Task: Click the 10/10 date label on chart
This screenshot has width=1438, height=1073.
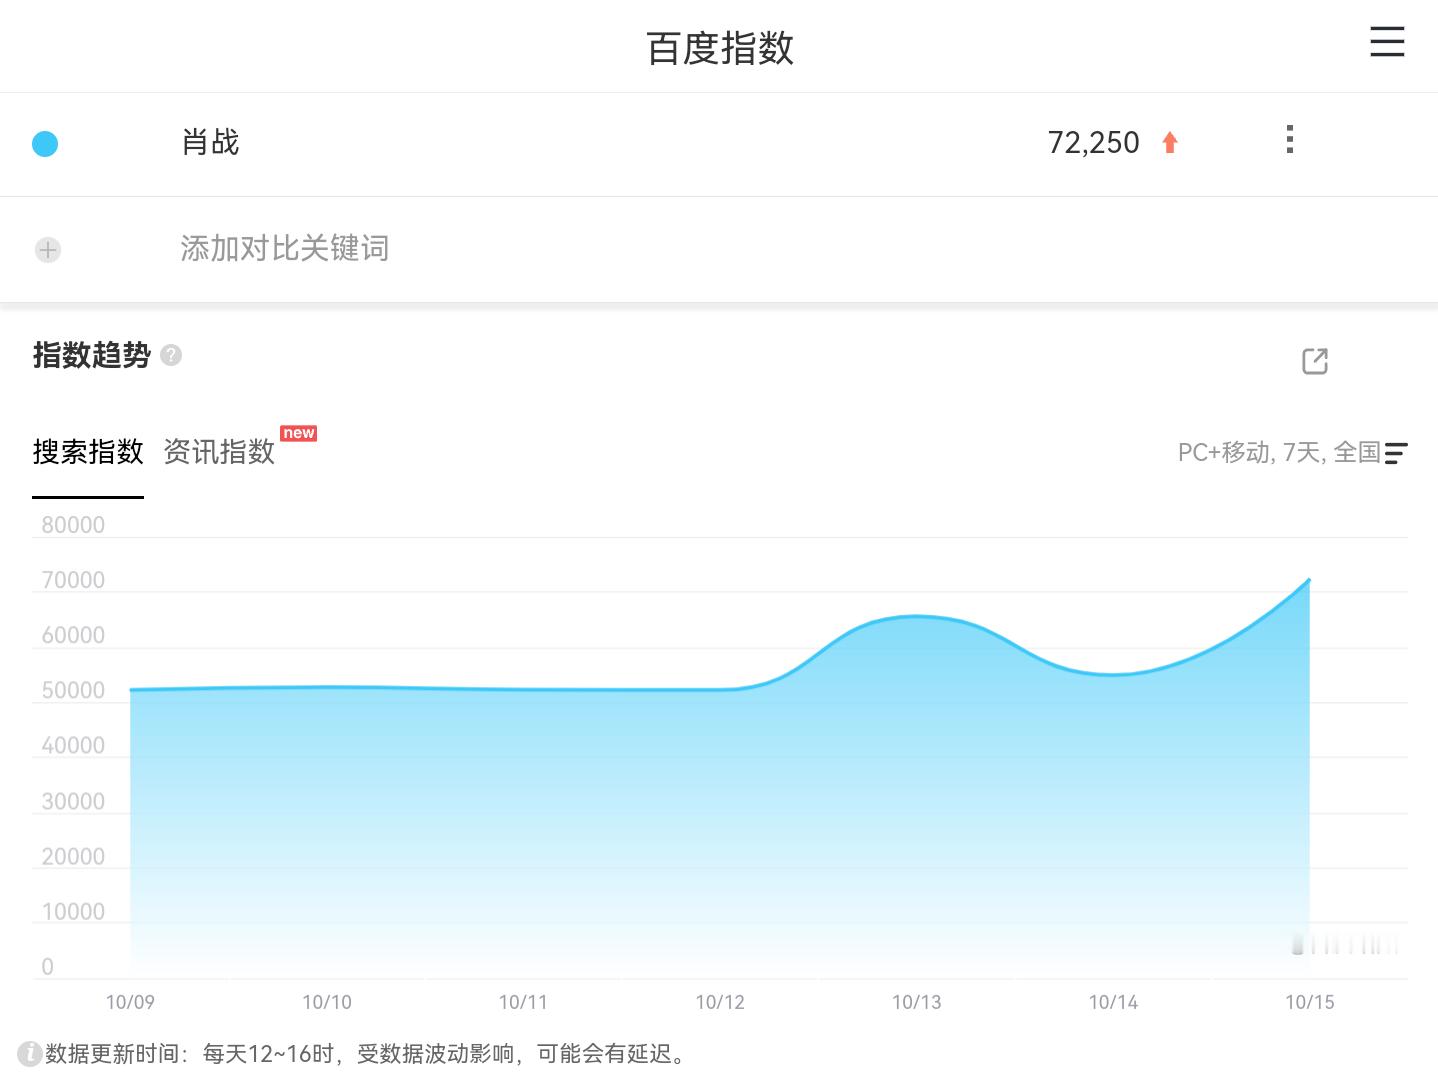Action: 327,1002
